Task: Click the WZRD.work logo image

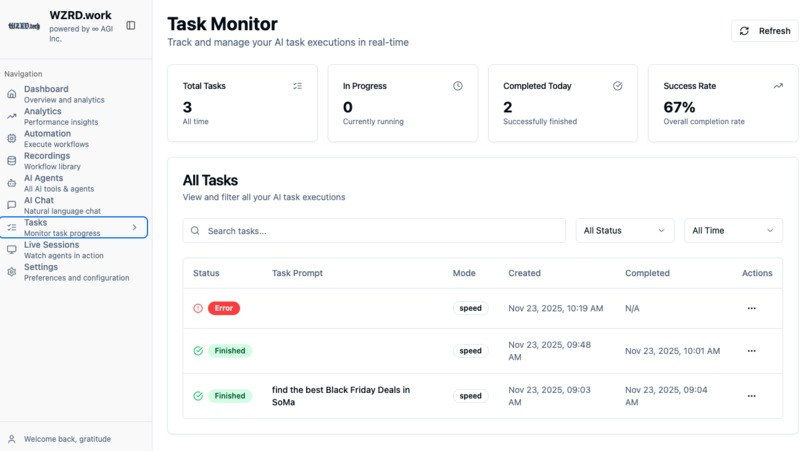Action: click(x=24, y=26)
